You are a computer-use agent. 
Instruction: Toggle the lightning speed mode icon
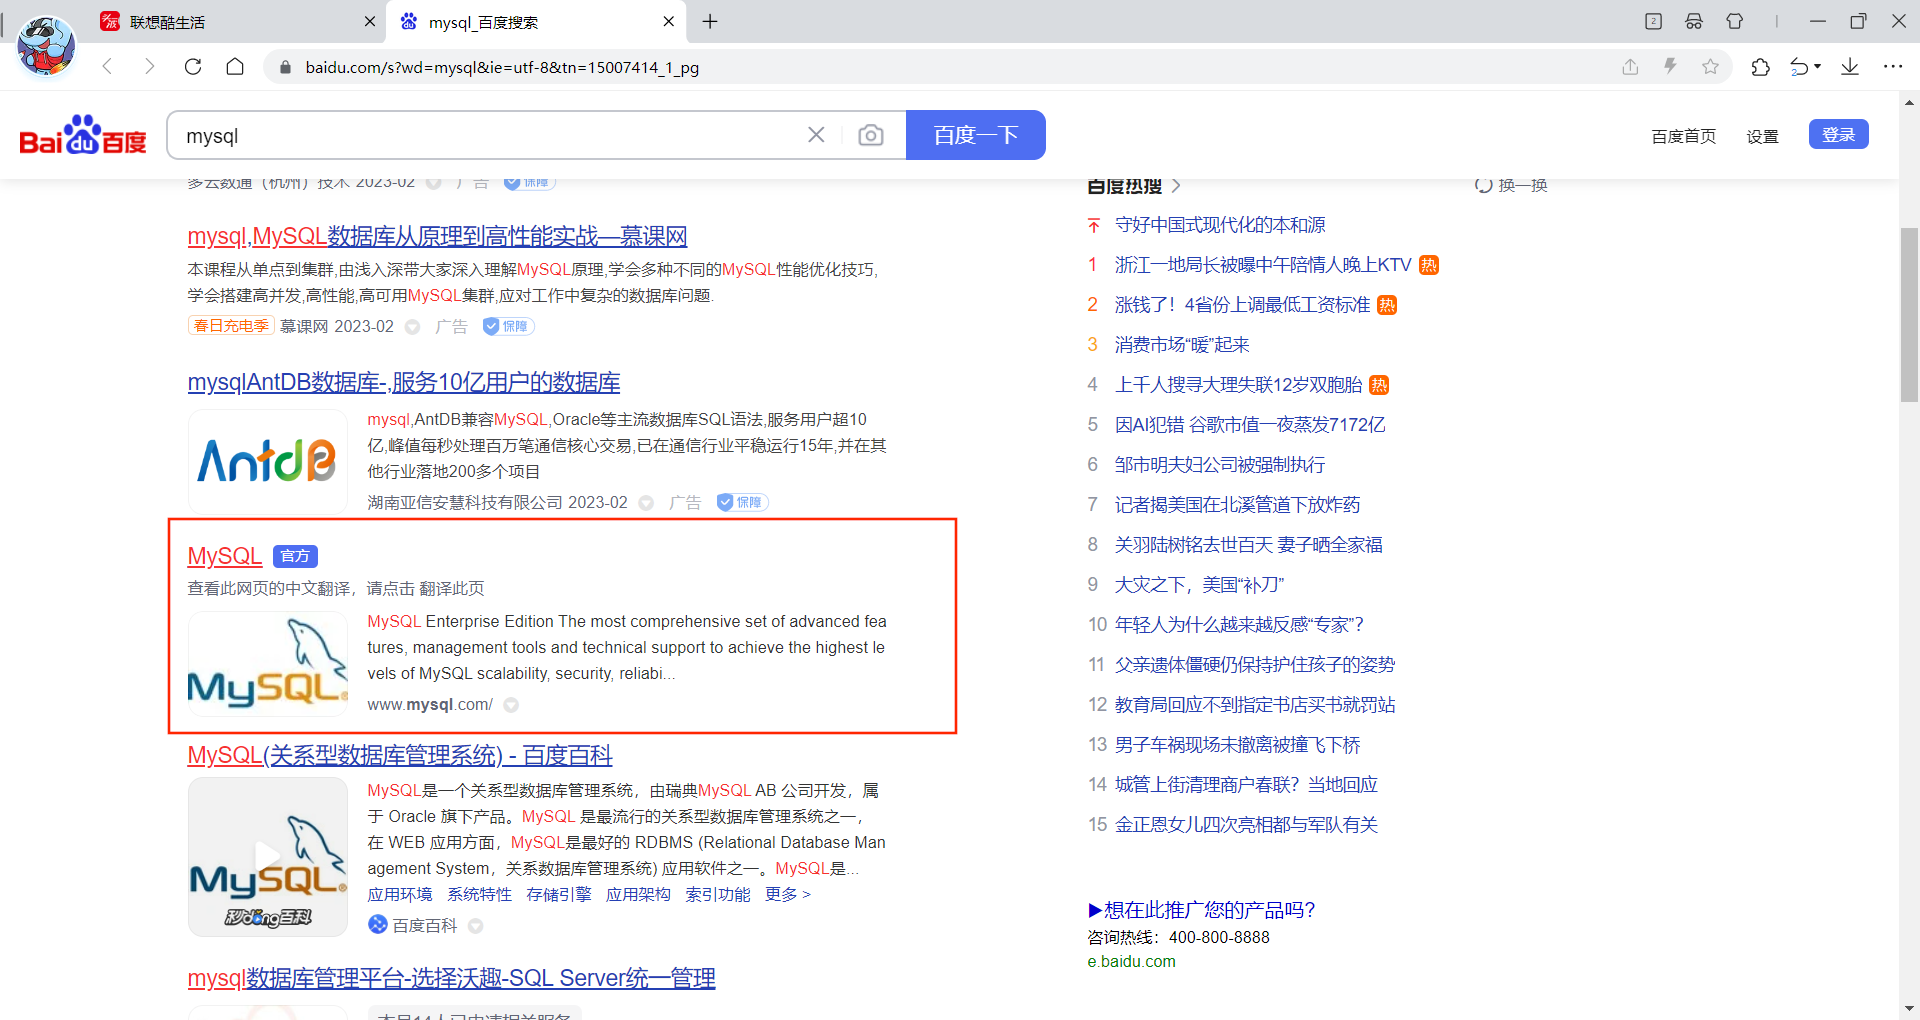pyautogui.click(x=1670, y=67)
